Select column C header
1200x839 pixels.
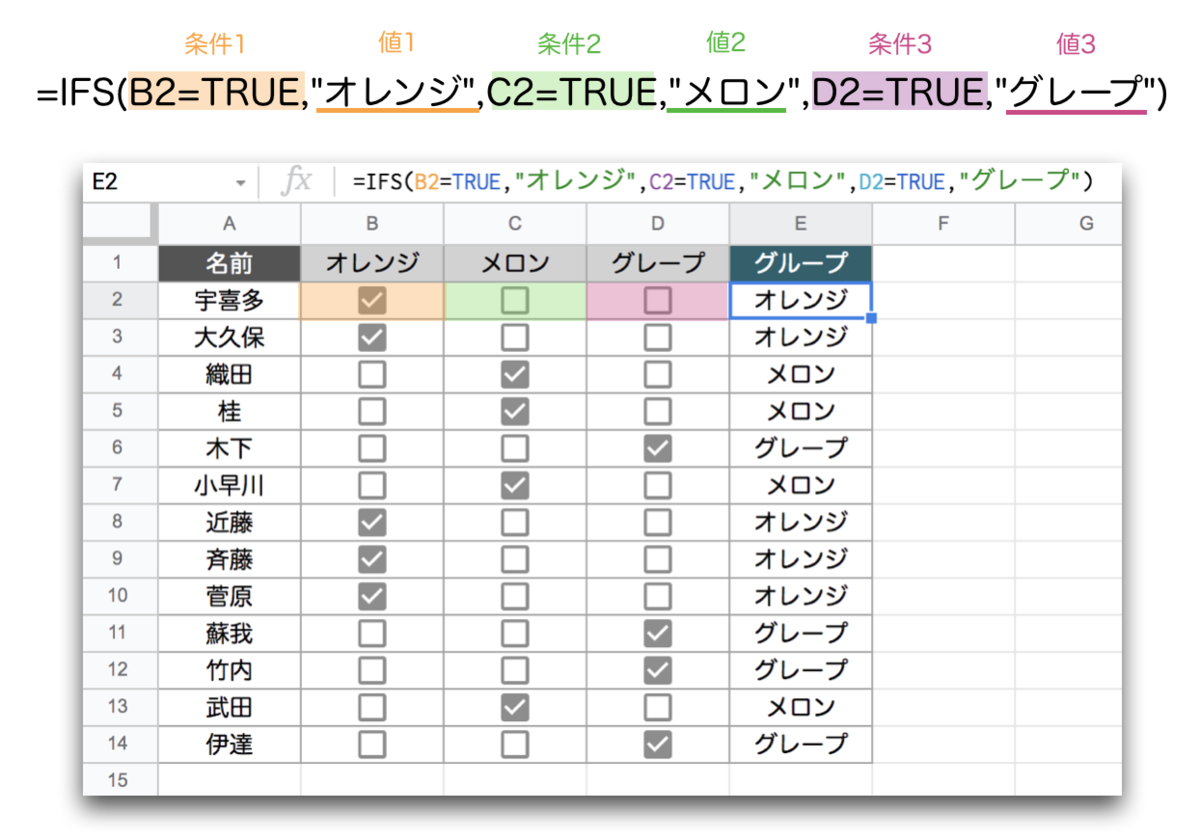coord(515,223)
